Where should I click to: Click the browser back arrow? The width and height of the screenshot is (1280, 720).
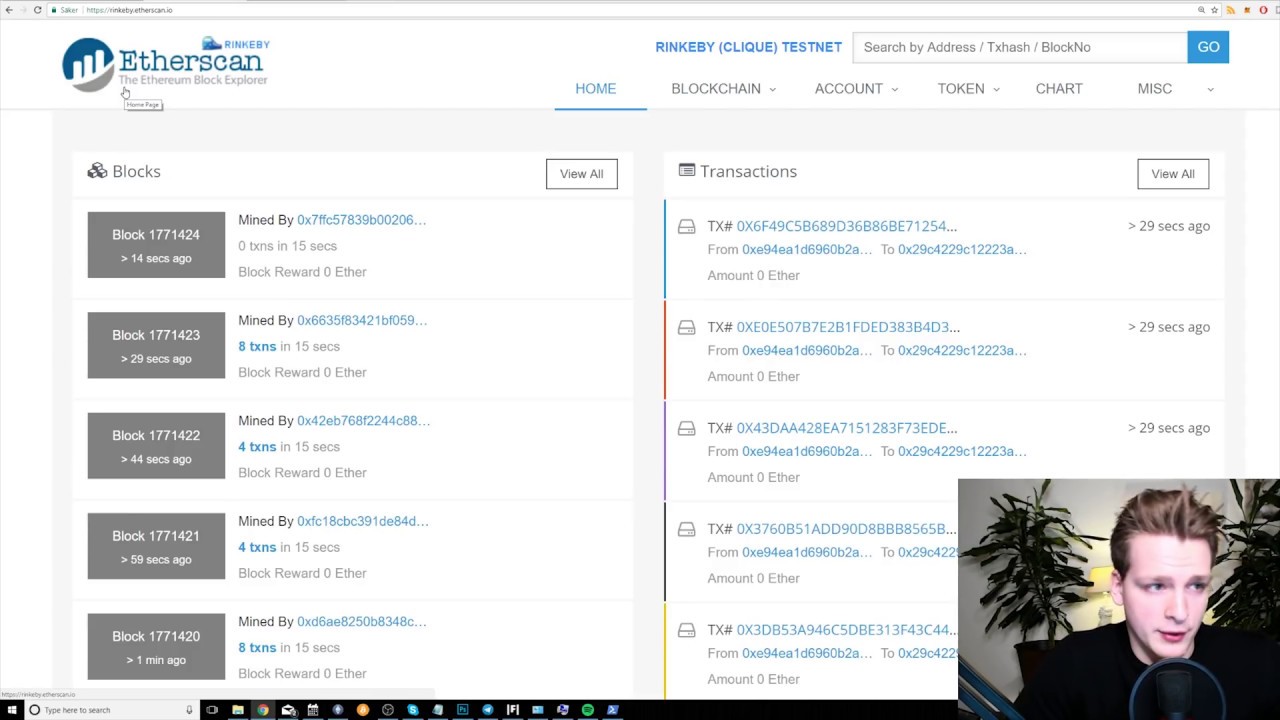tap(9, 10)
